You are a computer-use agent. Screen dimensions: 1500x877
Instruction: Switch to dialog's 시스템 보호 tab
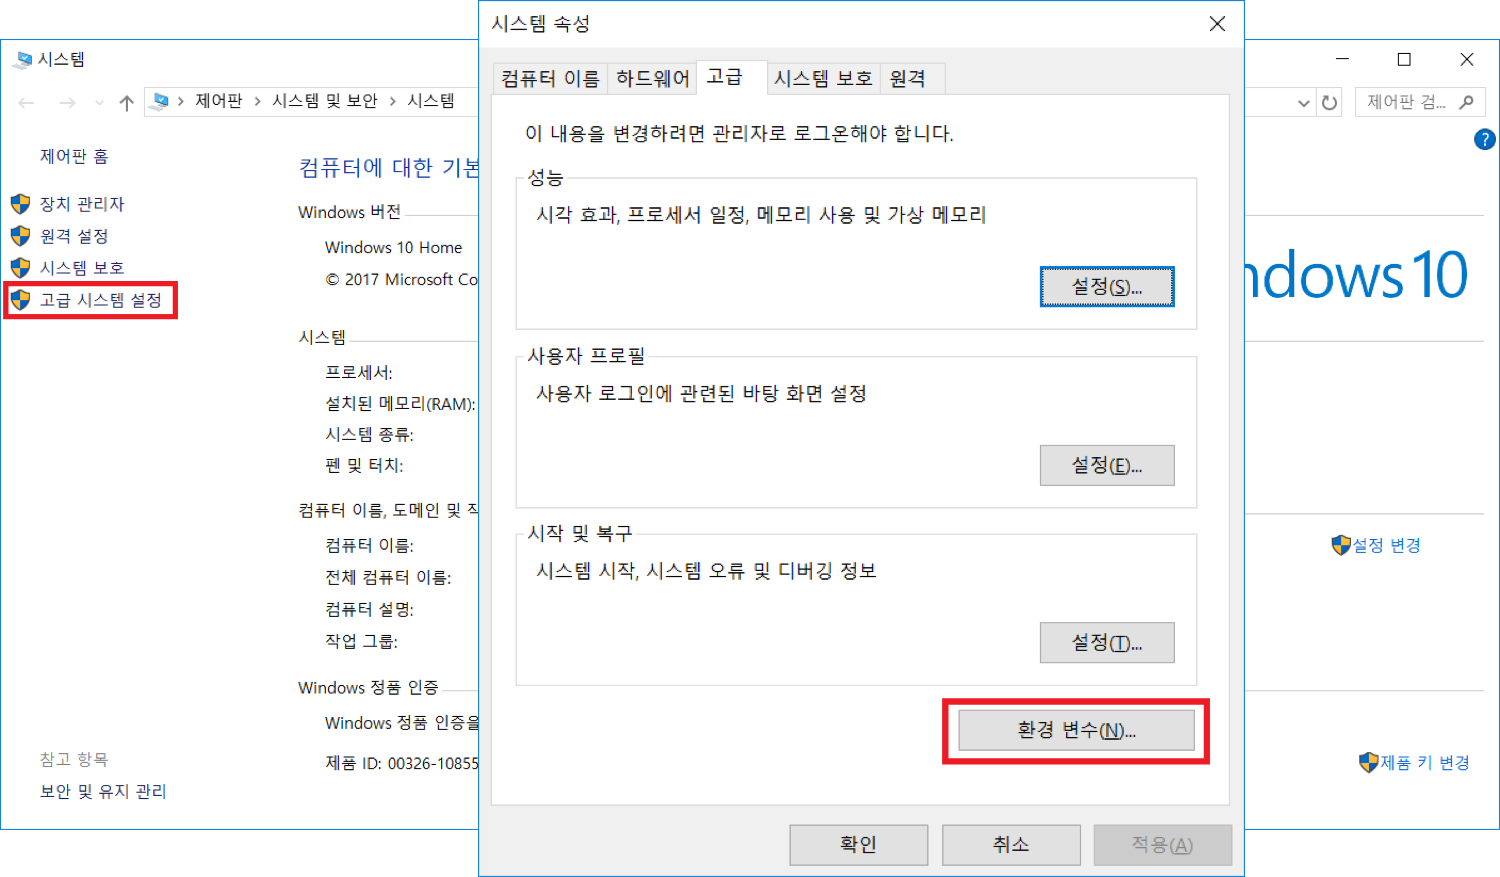click(823, 78)
